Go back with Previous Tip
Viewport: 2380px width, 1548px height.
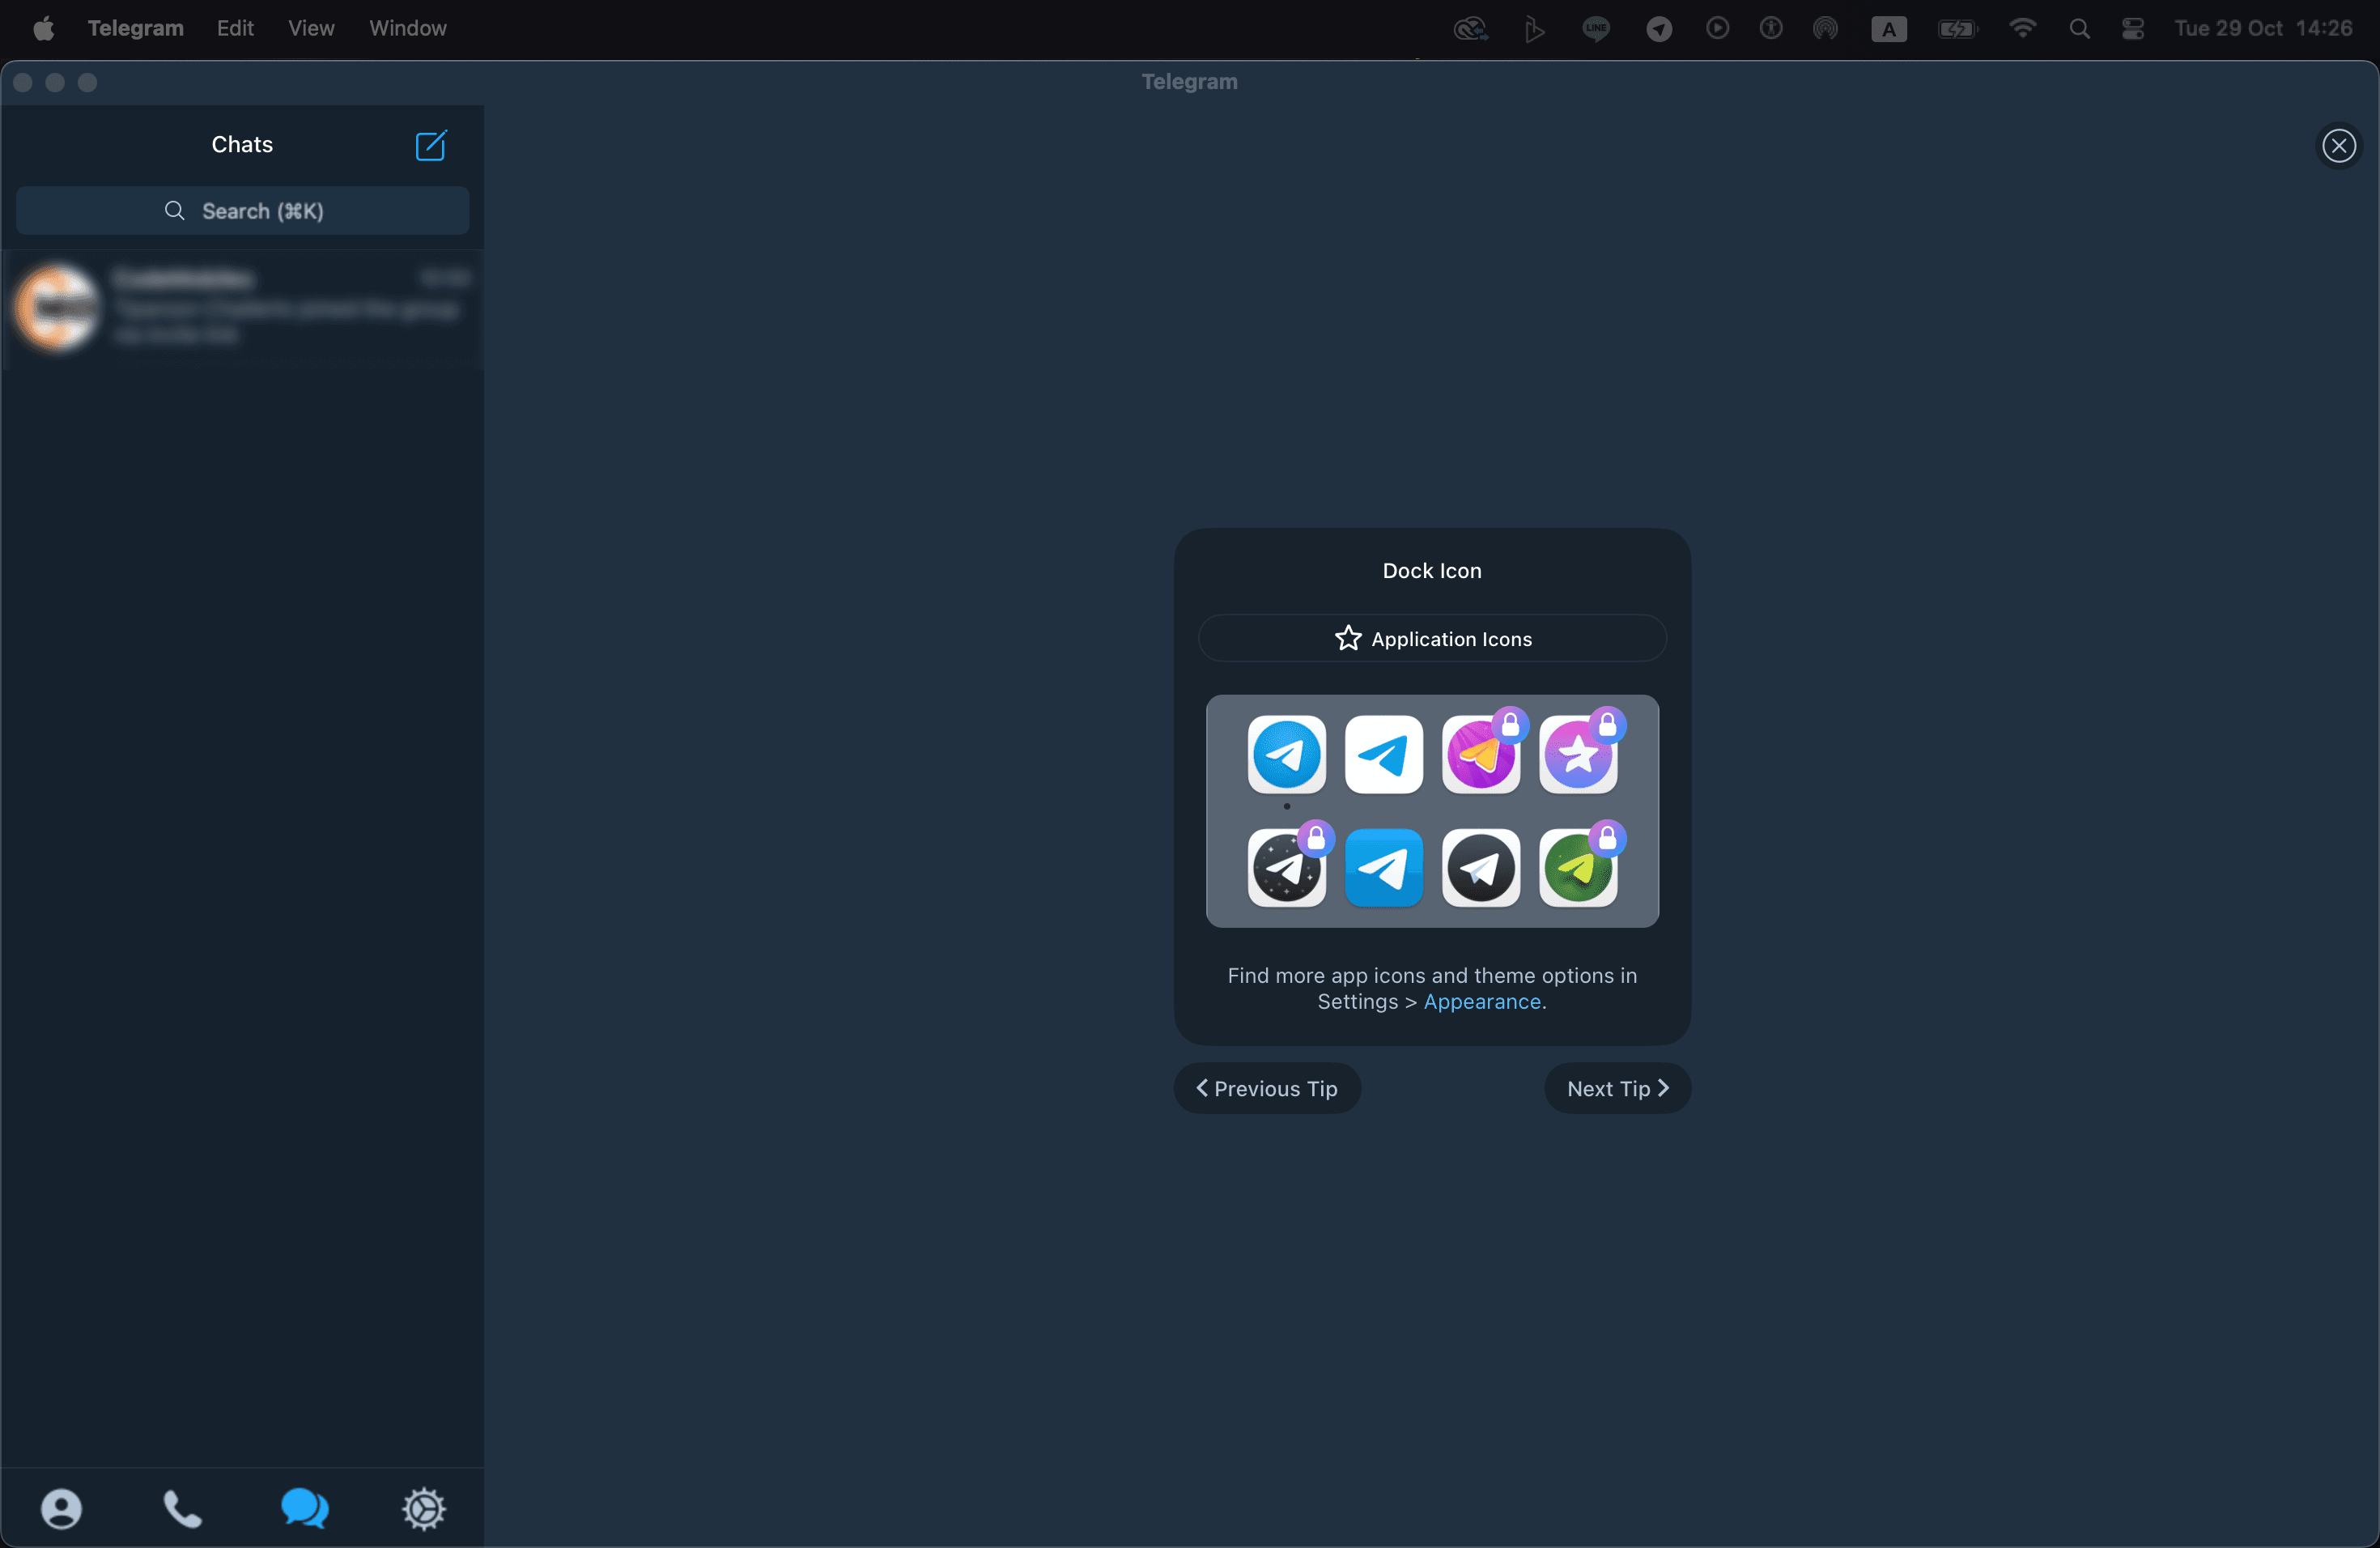pos(1267,1088)
